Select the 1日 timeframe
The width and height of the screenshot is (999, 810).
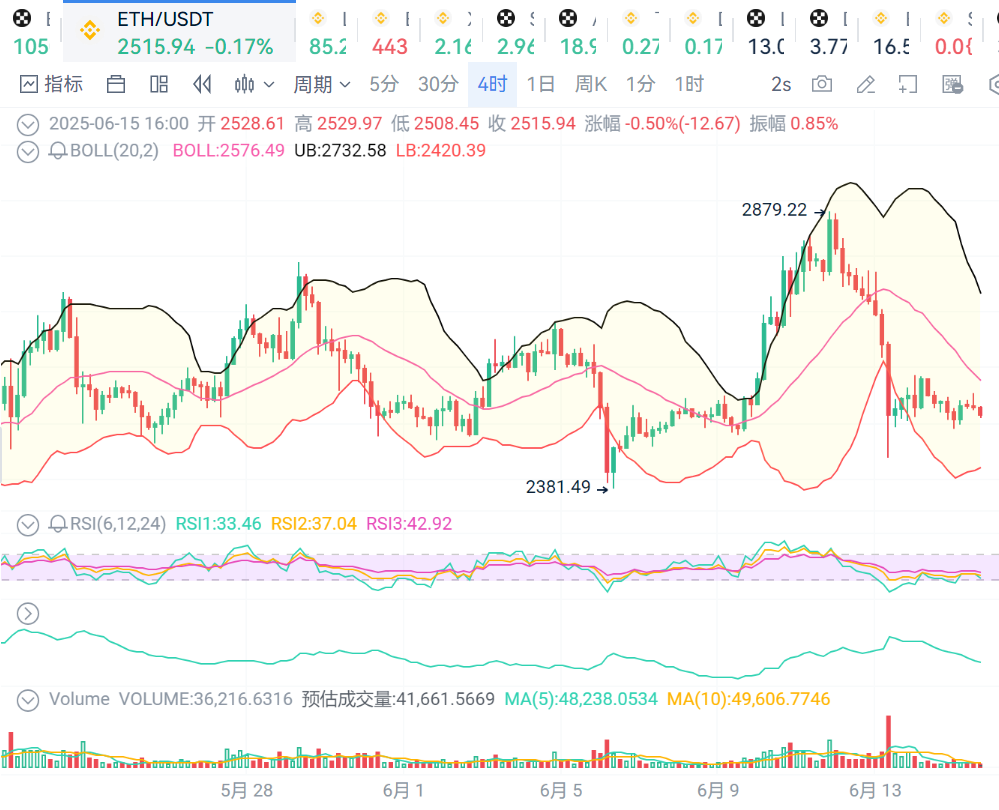(540, 84)
